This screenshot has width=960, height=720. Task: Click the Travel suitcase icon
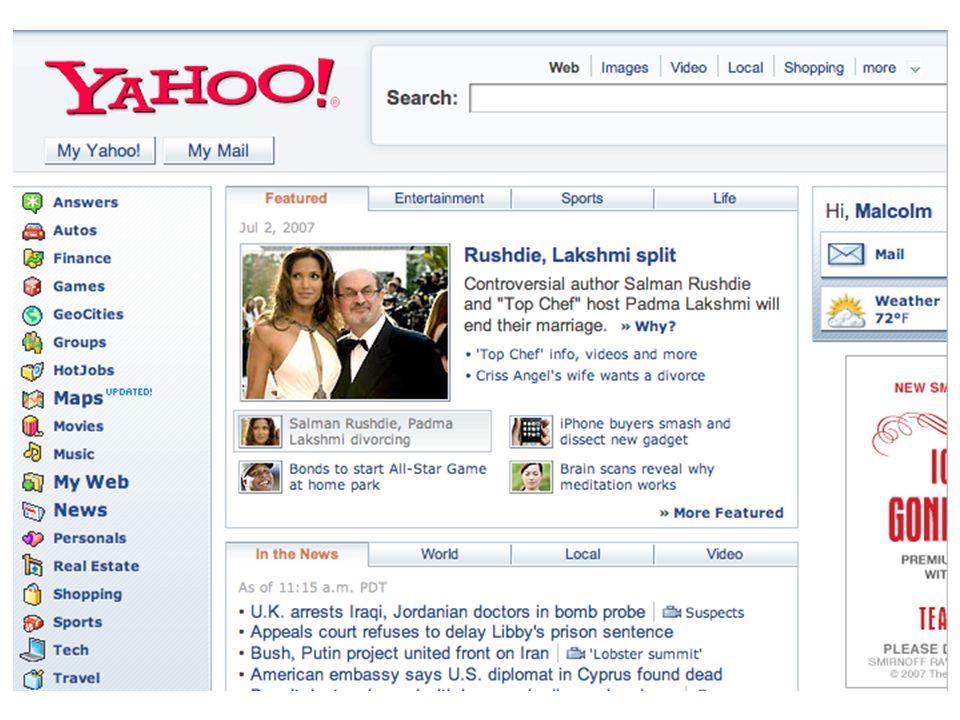33,678
